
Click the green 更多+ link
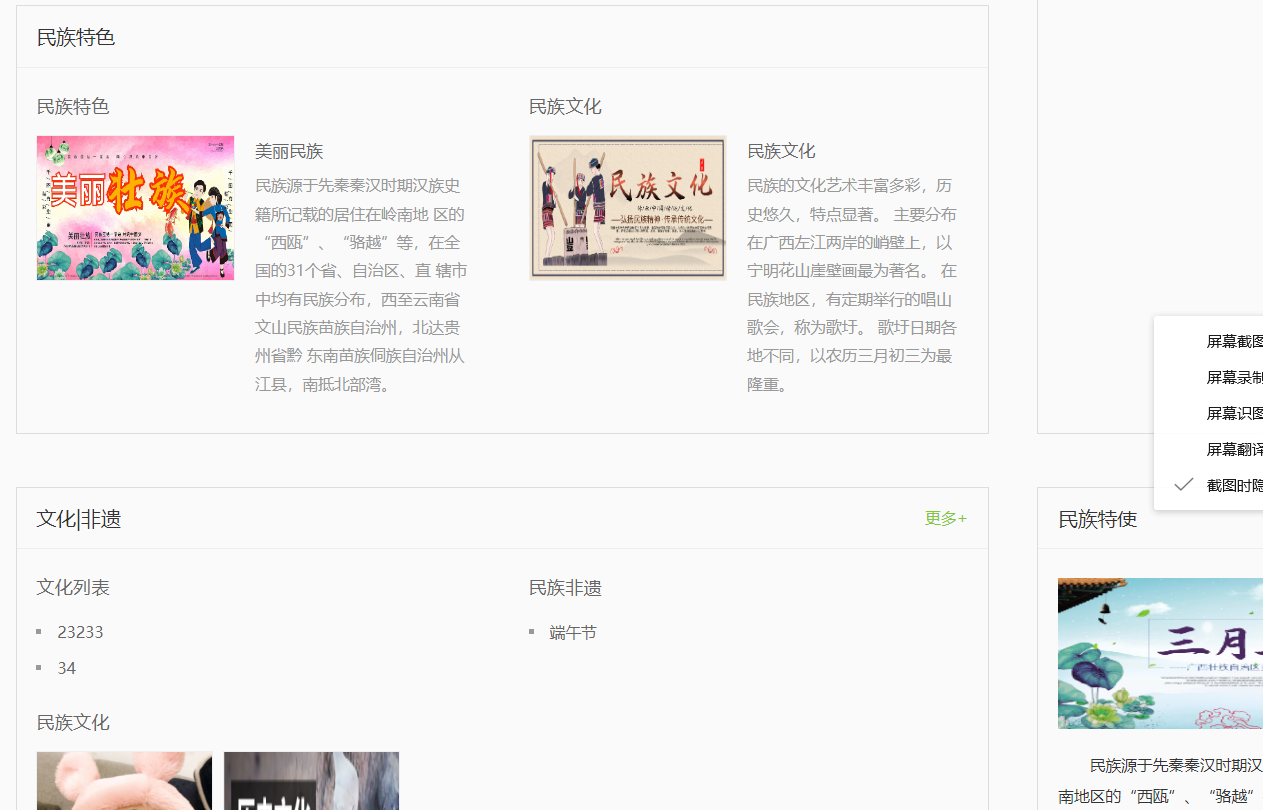(945, 518)
